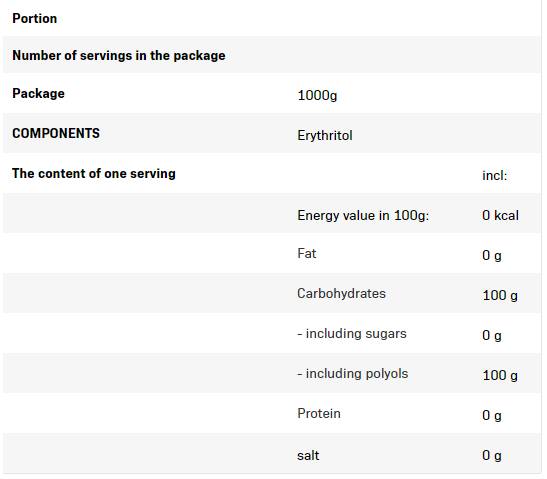Click the Carbohydrates 100 g value

(500, 296)
